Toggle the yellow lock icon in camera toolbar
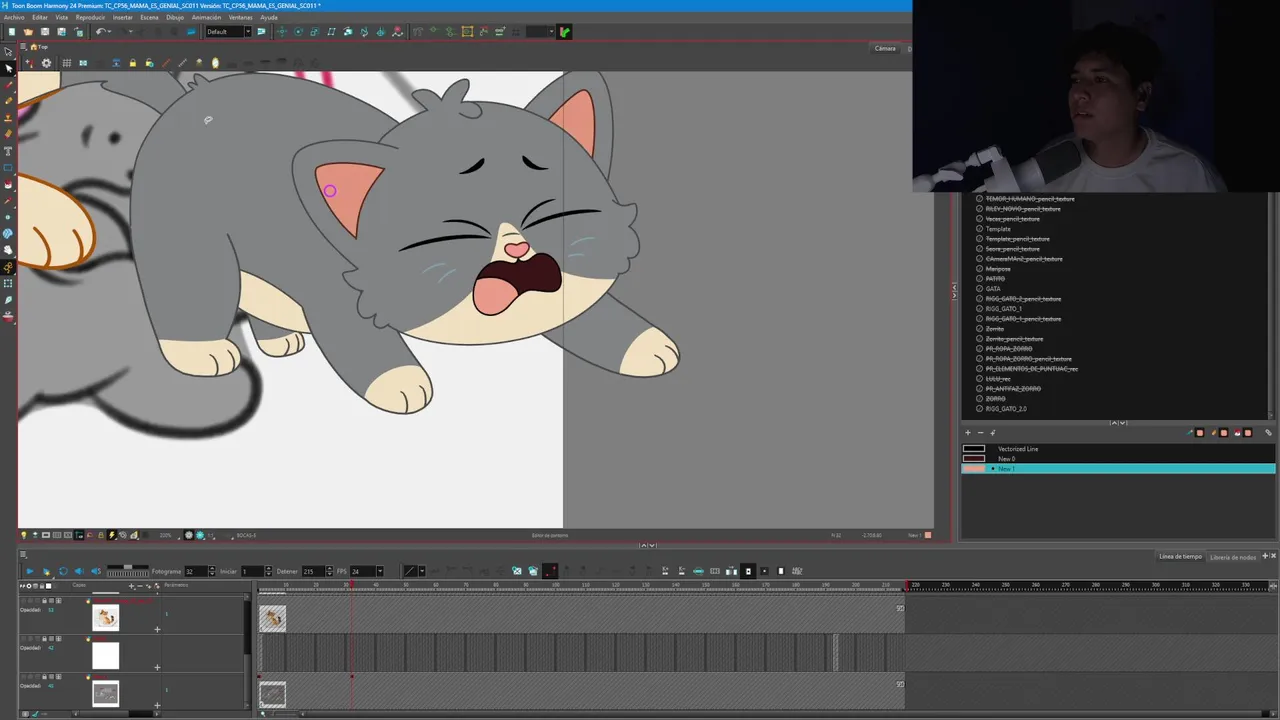 132,63
